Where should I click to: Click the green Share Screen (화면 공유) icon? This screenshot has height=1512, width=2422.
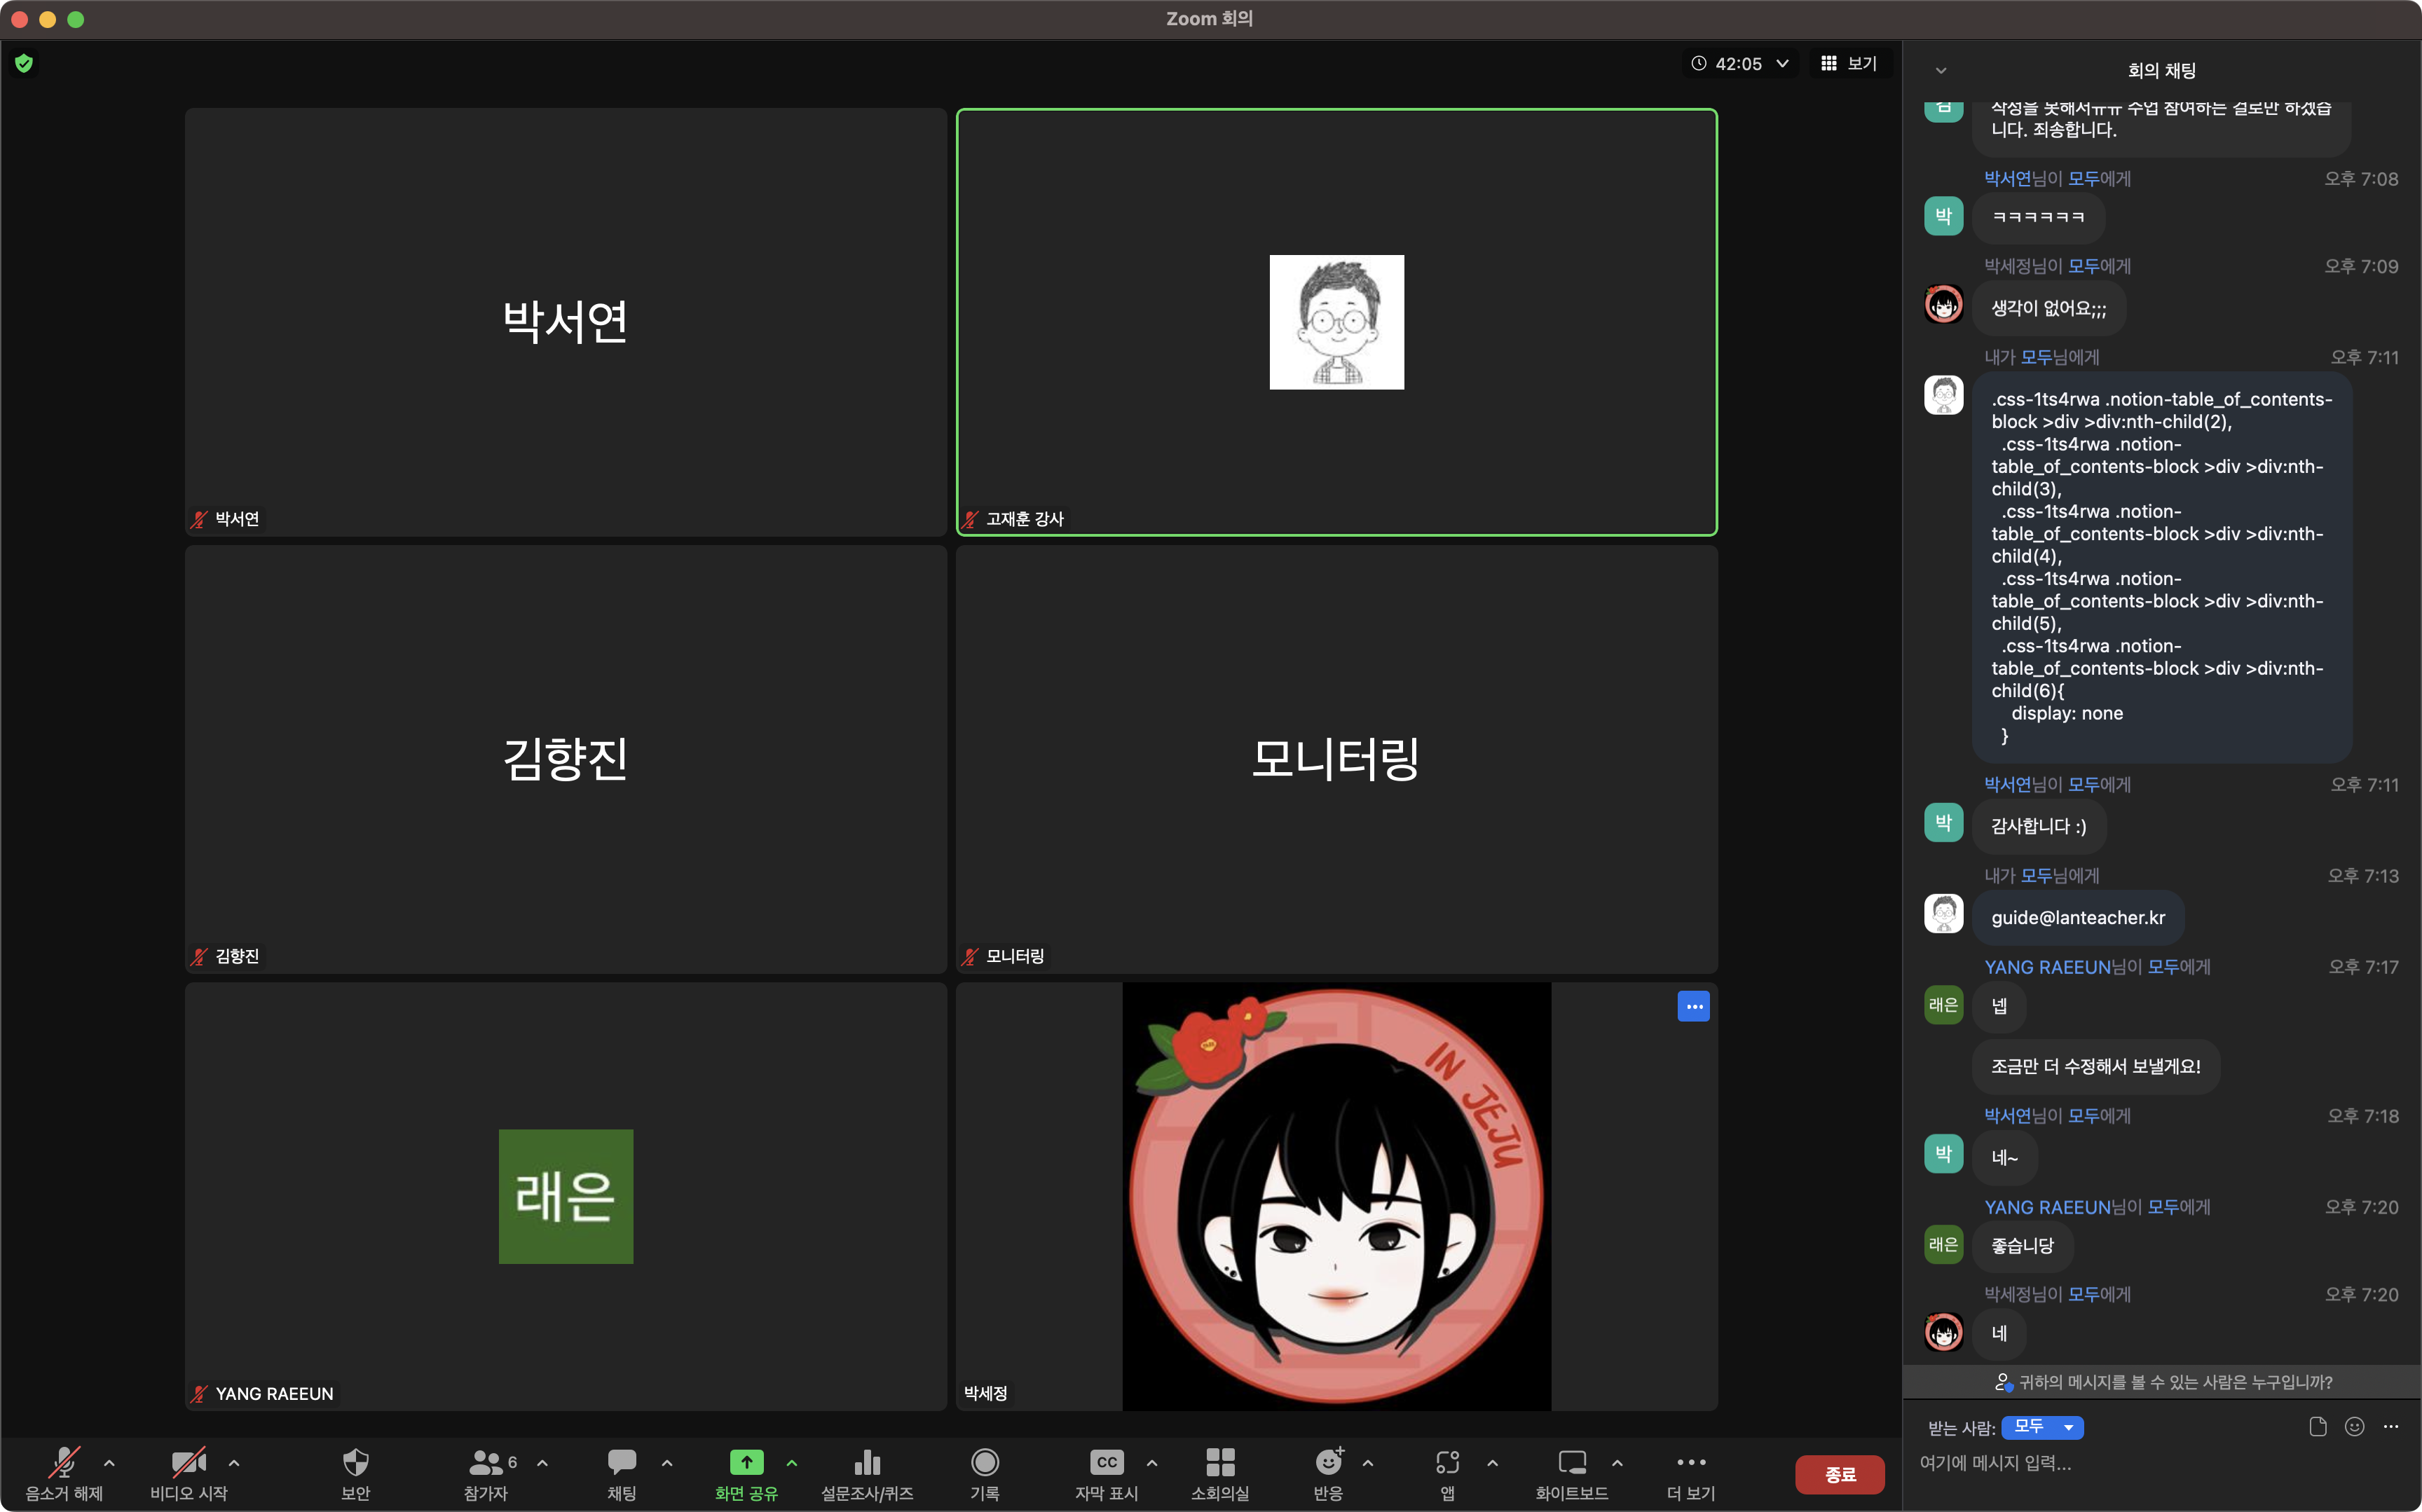[746, 1463]
